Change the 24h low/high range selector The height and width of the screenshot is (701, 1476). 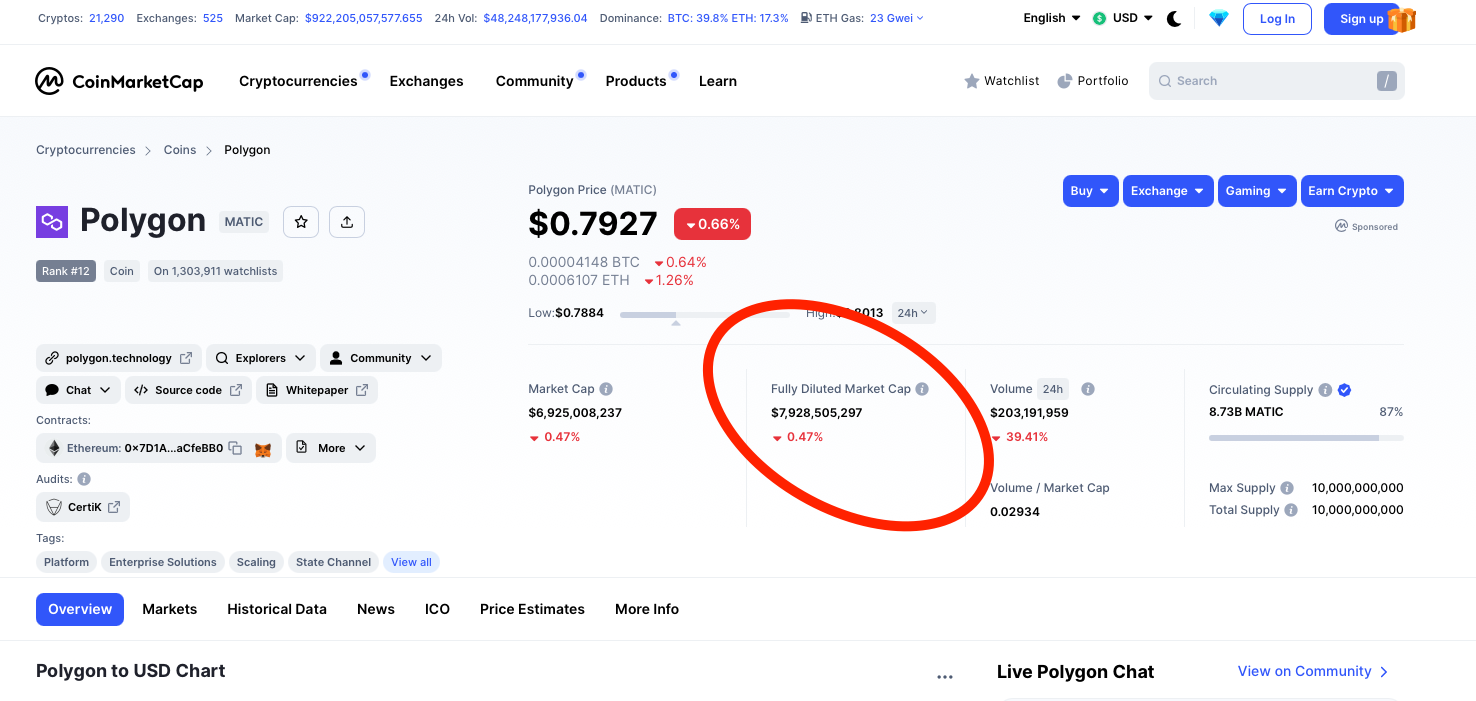(913, 313)
